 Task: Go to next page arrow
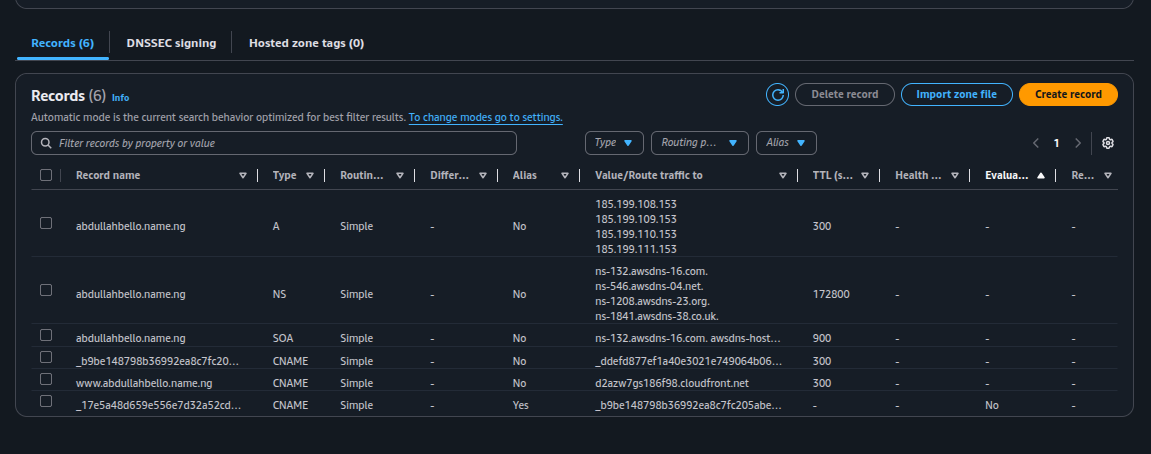click(1078, 143)
